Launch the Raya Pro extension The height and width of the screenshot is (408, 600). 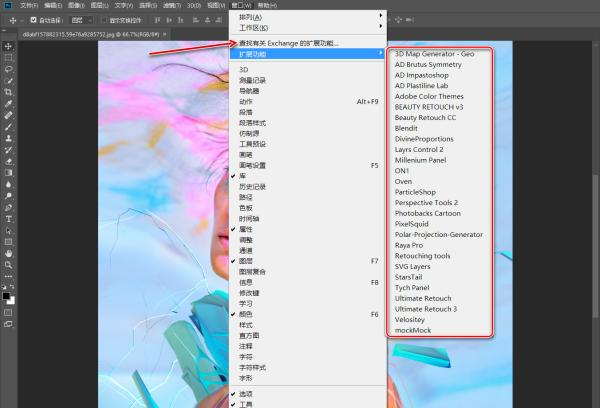click(410, 245)
